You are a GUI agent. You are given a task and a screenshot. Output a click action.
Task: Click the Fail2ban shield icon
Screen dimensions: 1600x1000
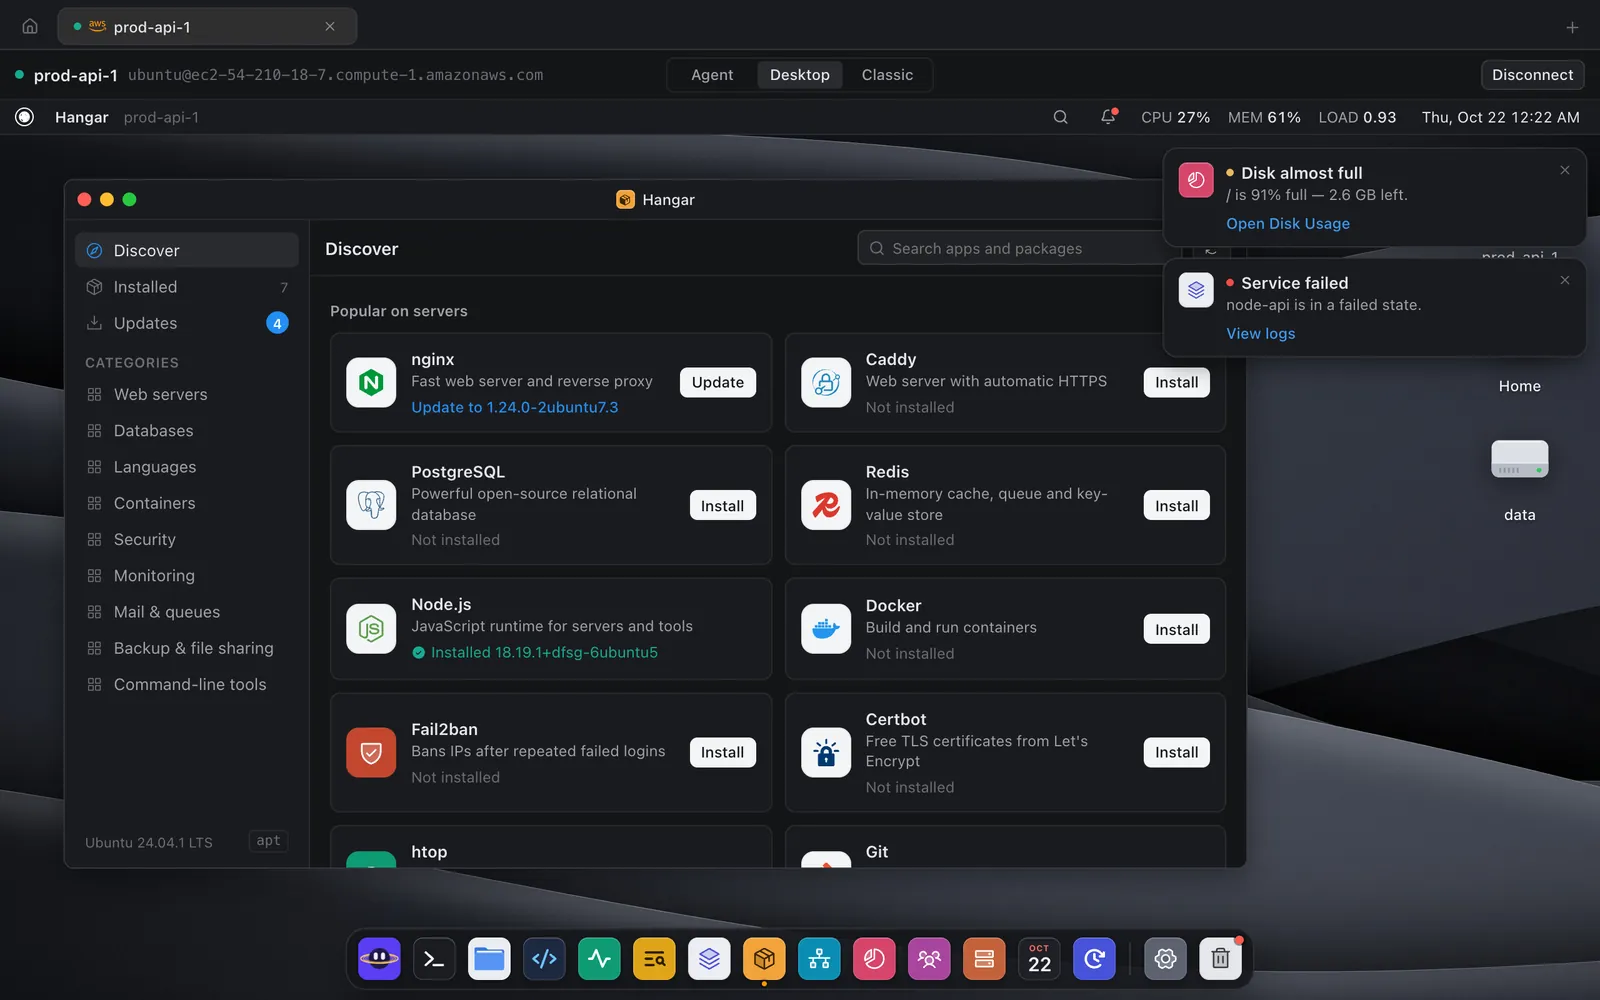coord(371,752)
